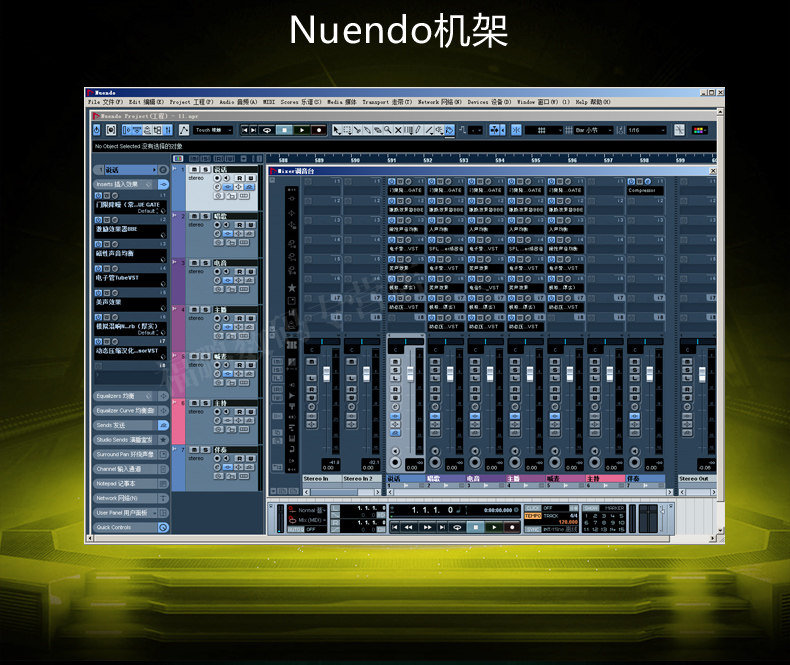Select the 伴奏 channel label in mixer

coord(646,479)
